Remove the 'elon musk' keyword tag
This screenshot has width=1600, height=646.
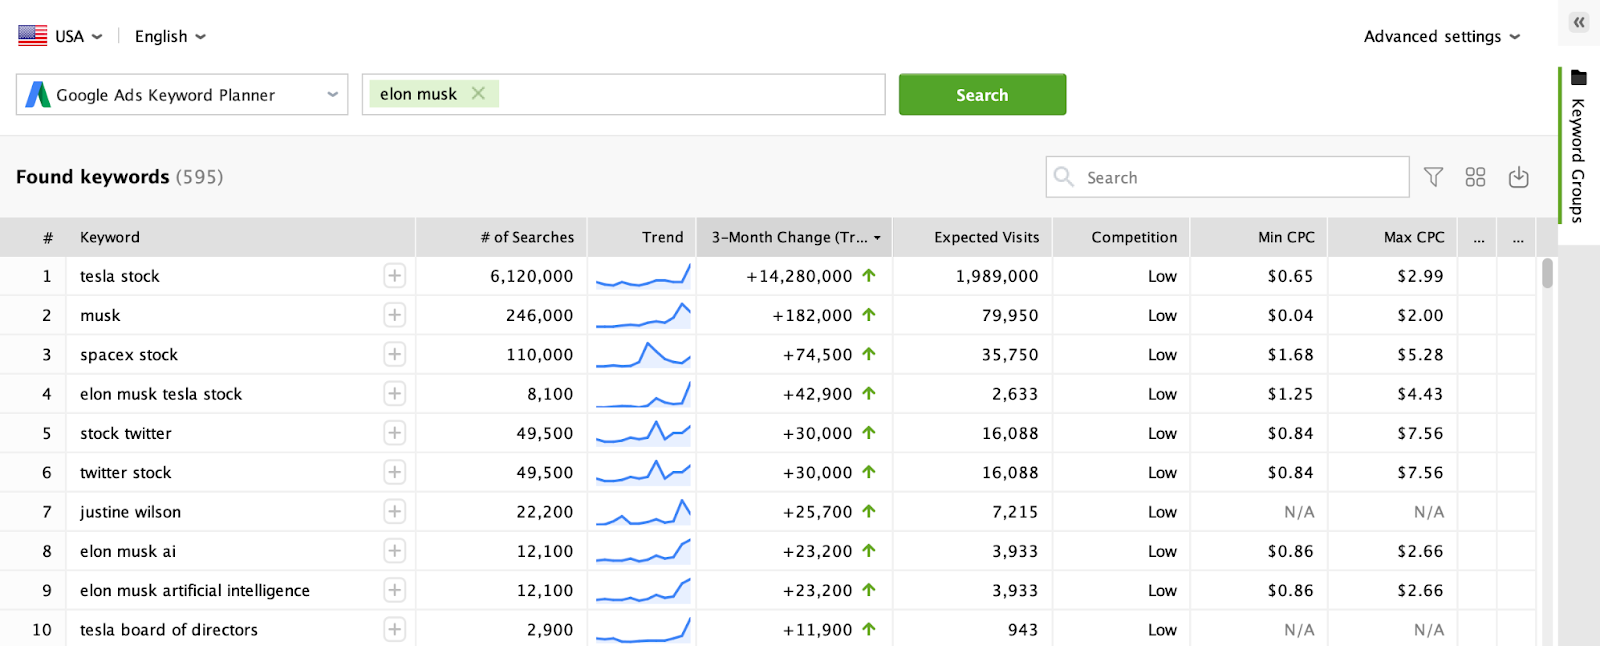click(478, 93)
